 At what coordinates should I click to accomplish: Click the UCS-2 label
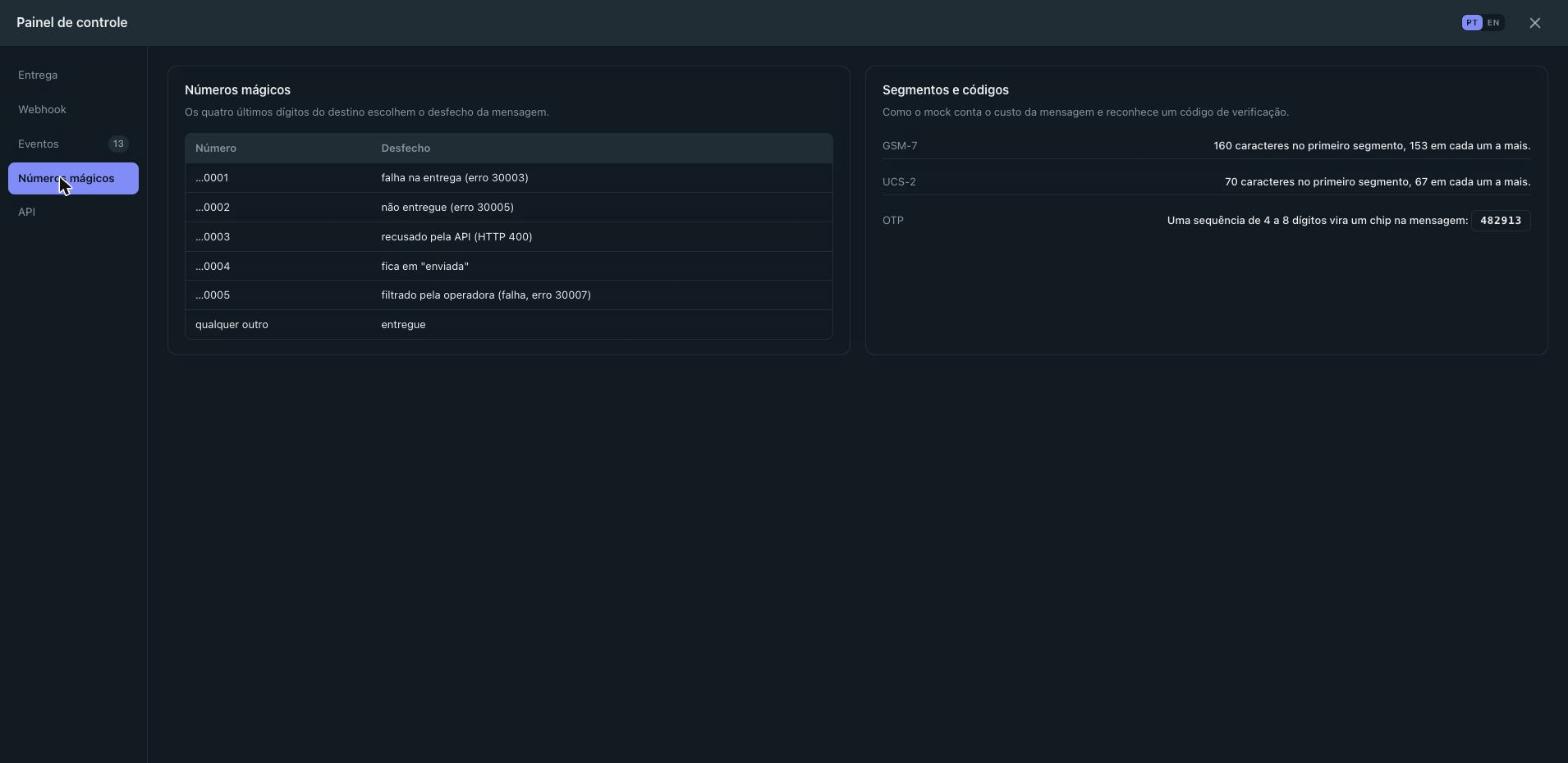tap(899, 182)
